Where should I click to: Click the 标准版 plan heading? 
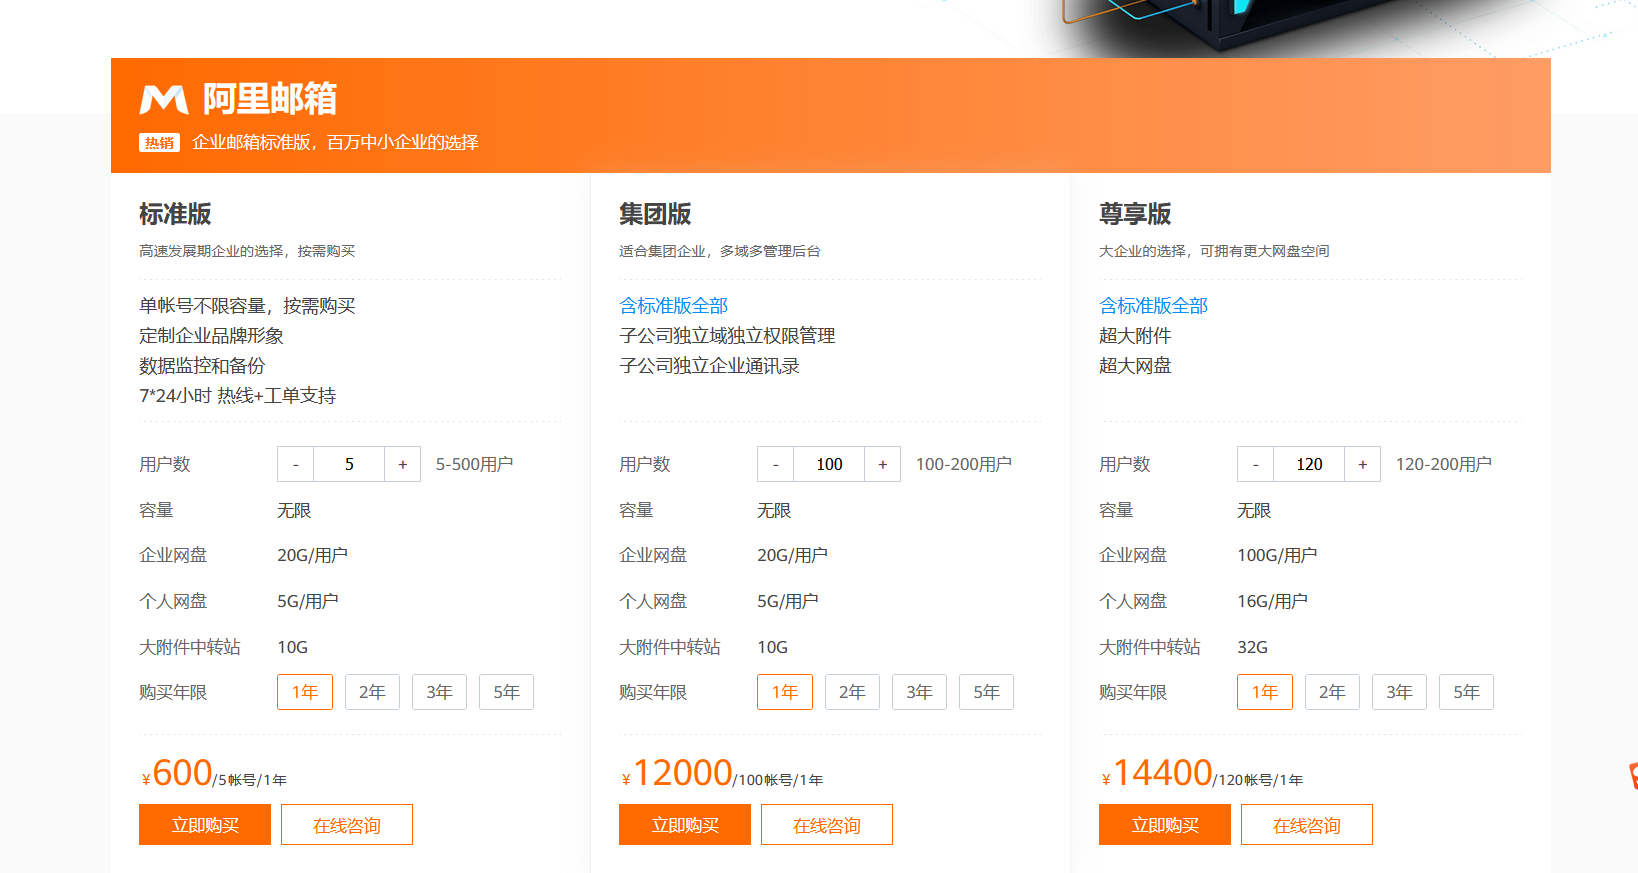[x=175, y=214]
